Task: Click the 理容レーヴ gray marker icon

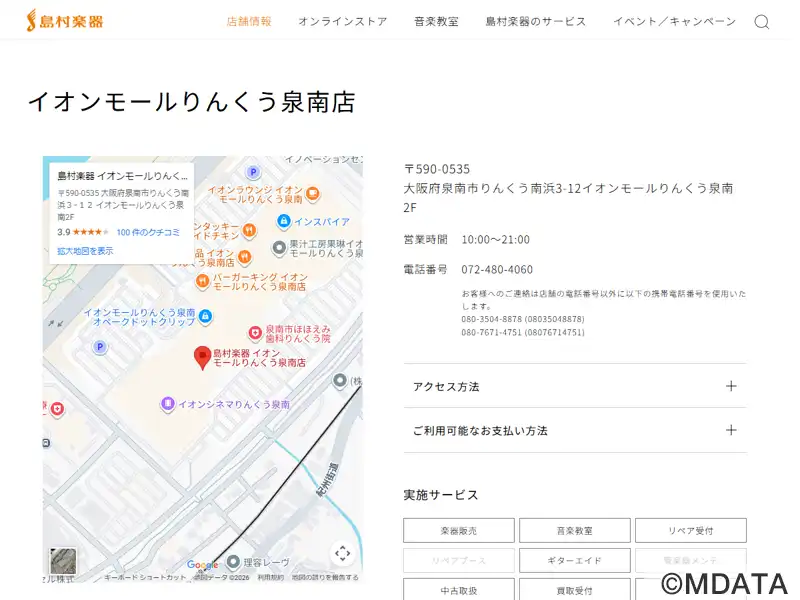Action: pos(233,562)
